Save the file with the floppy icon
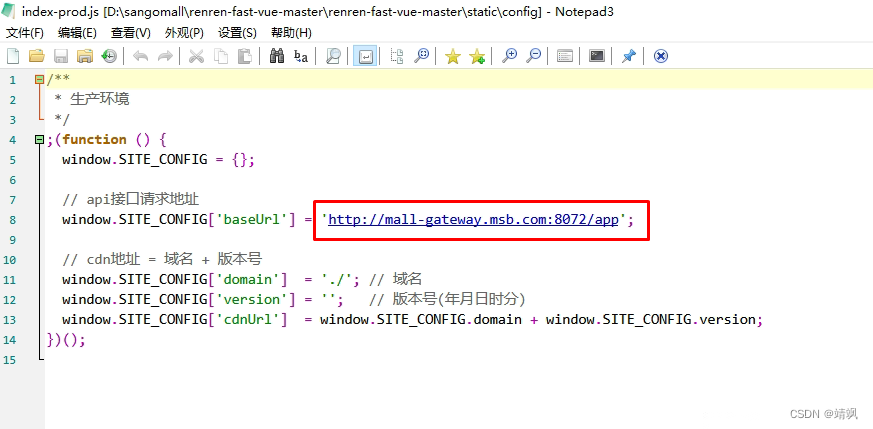 coord(61,56)
